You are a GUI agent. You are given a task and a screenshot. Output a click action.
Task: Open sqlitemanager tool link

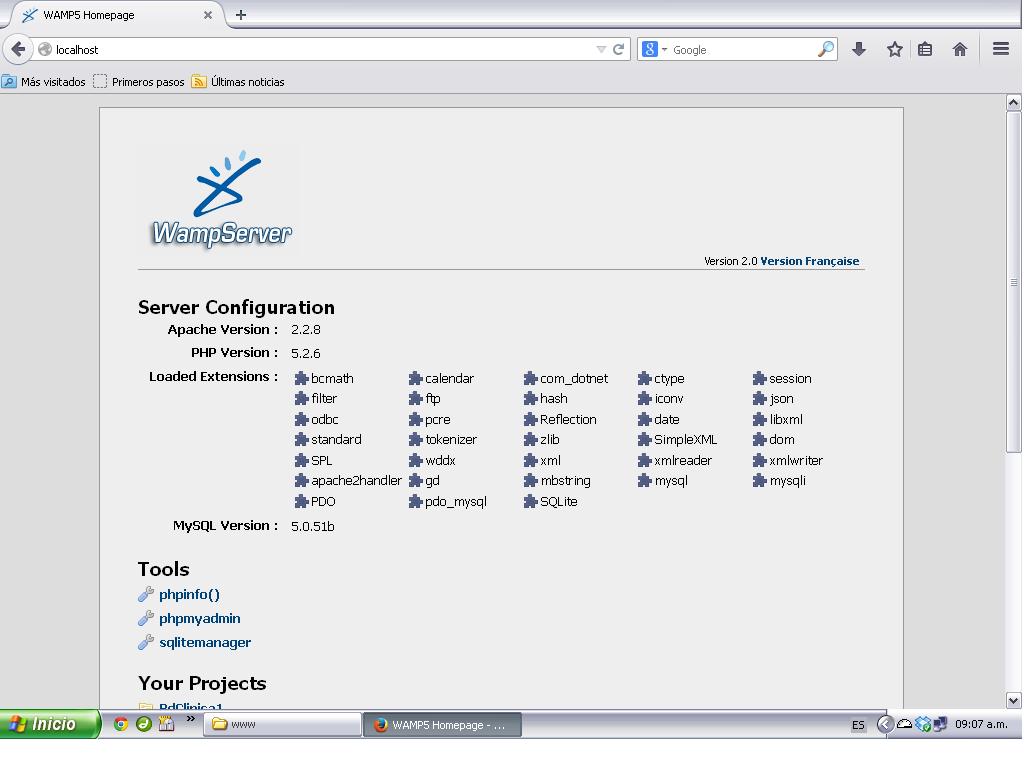205,643
